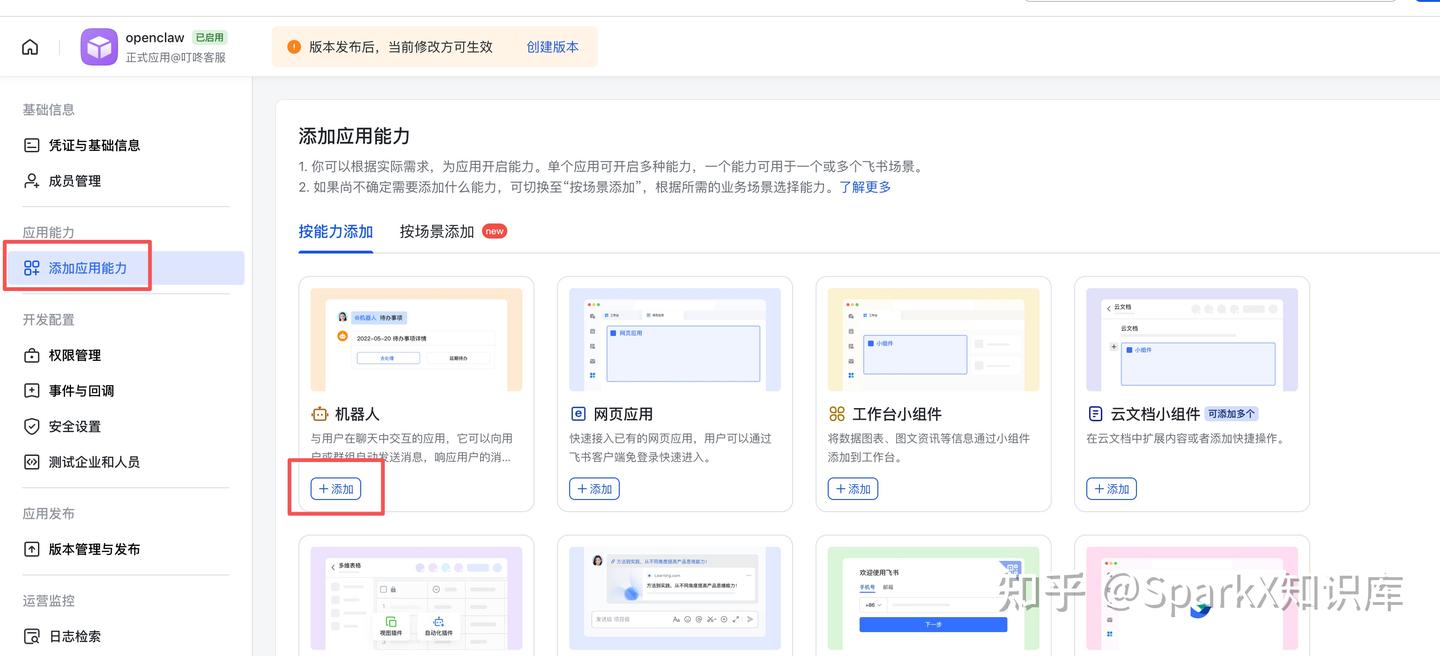Click the 云文档小组件 document icon
This screenshot has width=1440, height=656.
tap(1095, 414)
